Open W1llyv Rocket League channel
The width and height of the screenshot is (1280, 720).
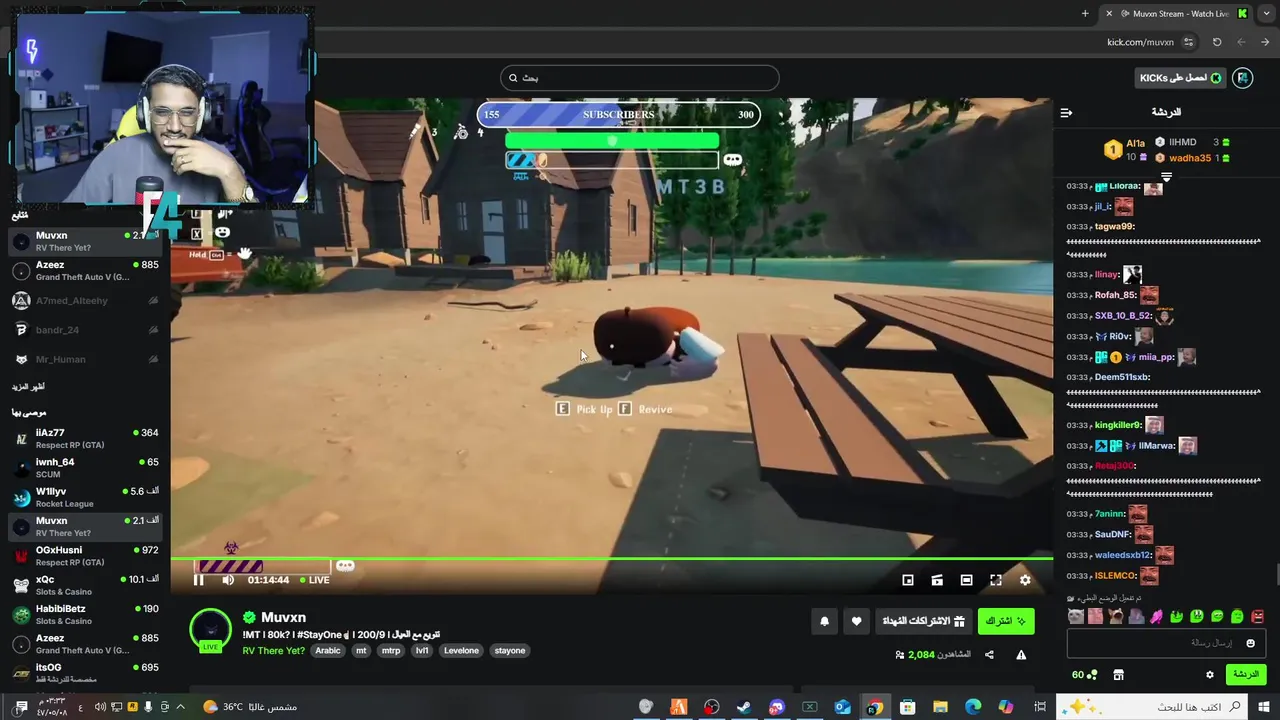[85, 497]
